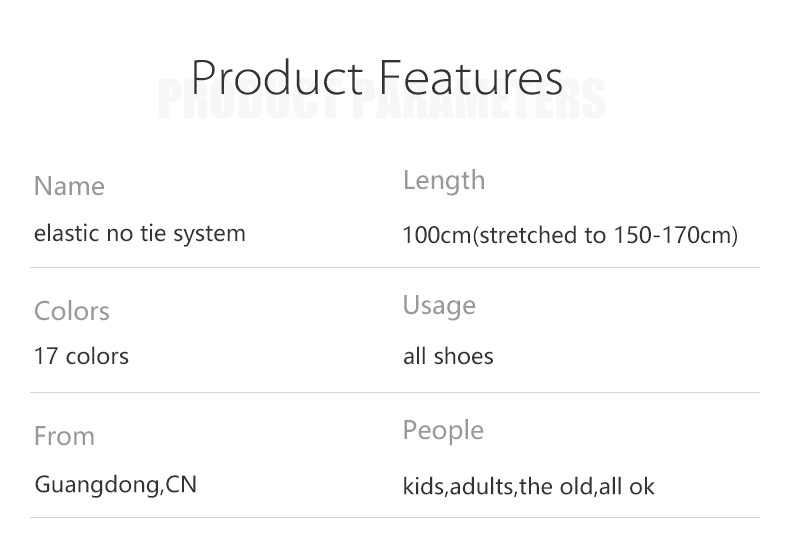Click the "Guangdong,CN" origin value
The image size is (790, 543).
pos(115,485)
